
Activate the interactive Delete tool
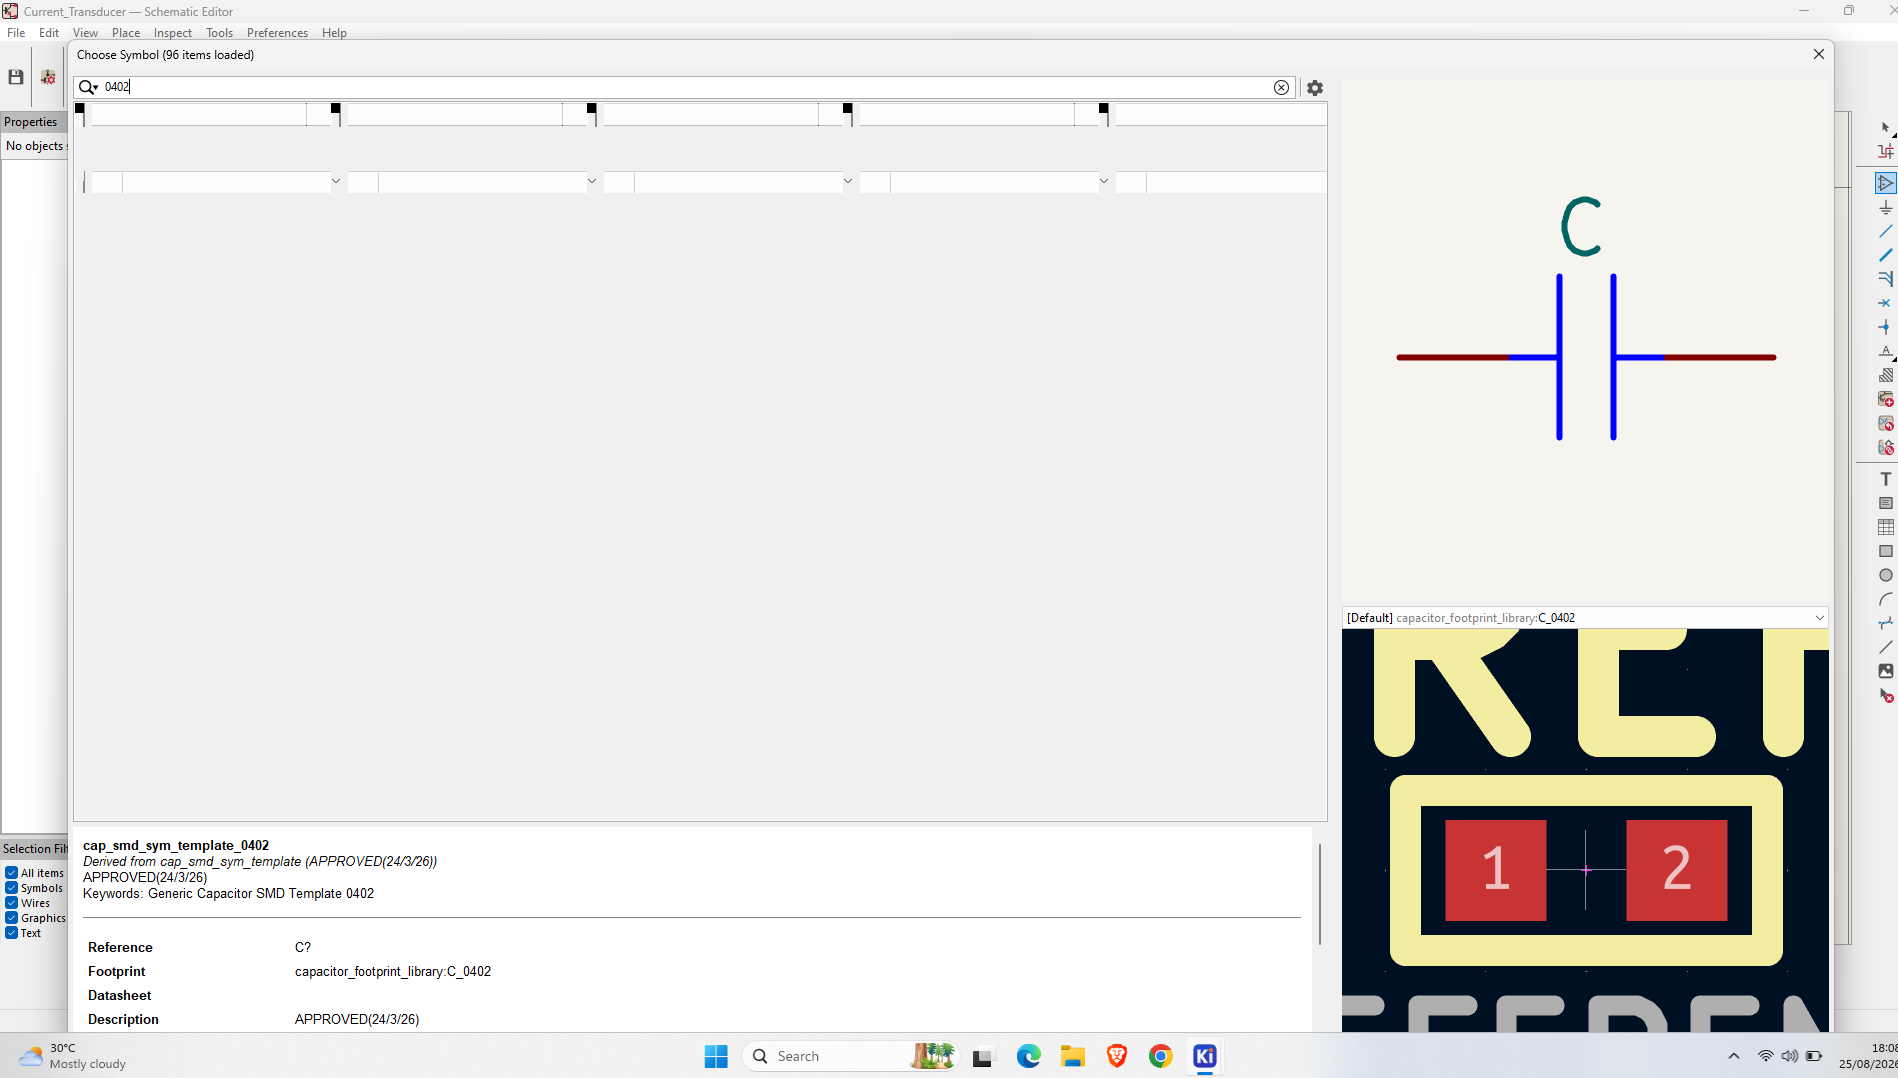(x=1885, y=695)
